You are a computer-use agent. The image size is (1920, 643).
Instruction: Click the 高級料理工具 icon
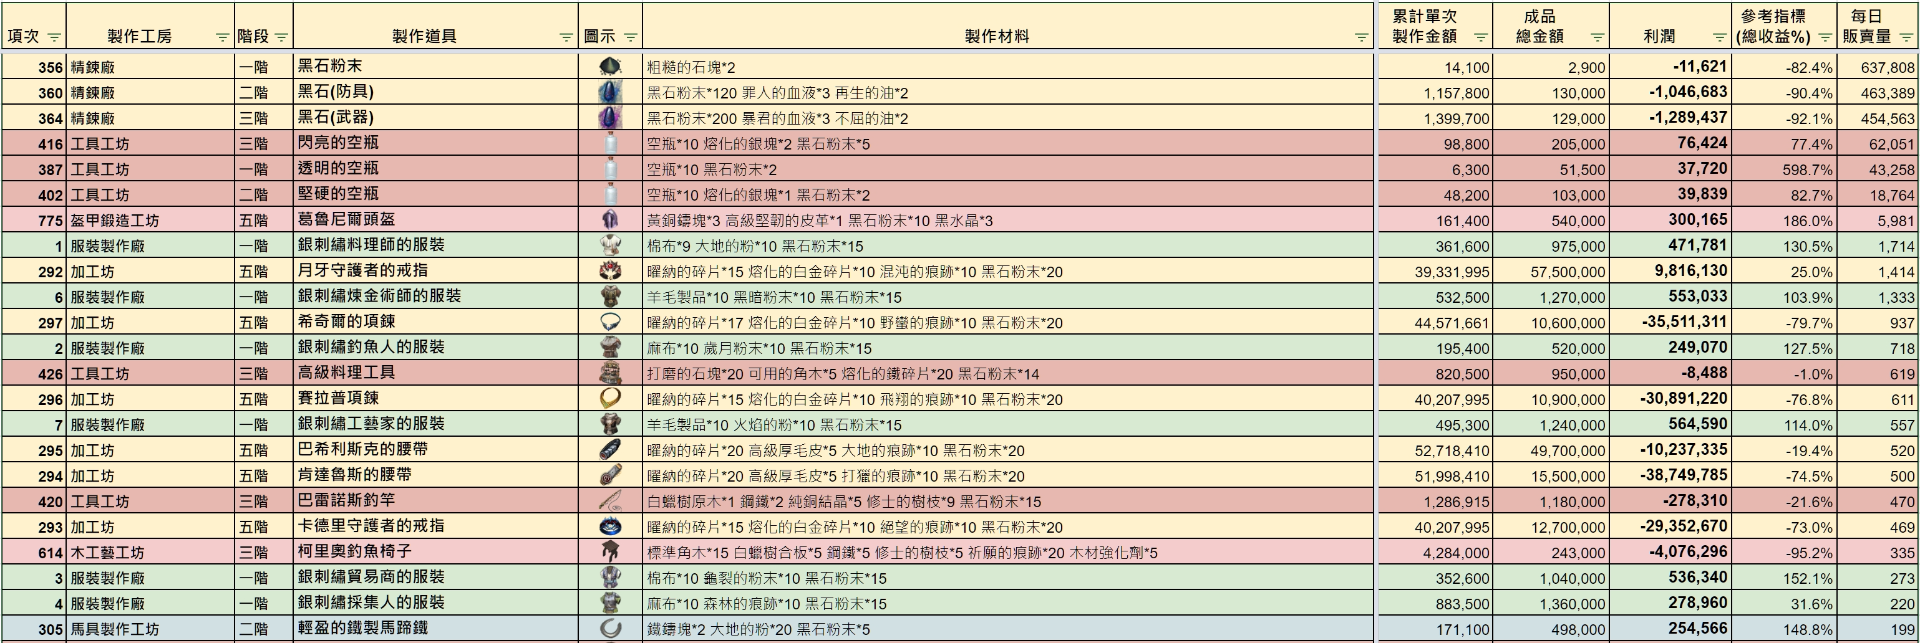point(610,373)
